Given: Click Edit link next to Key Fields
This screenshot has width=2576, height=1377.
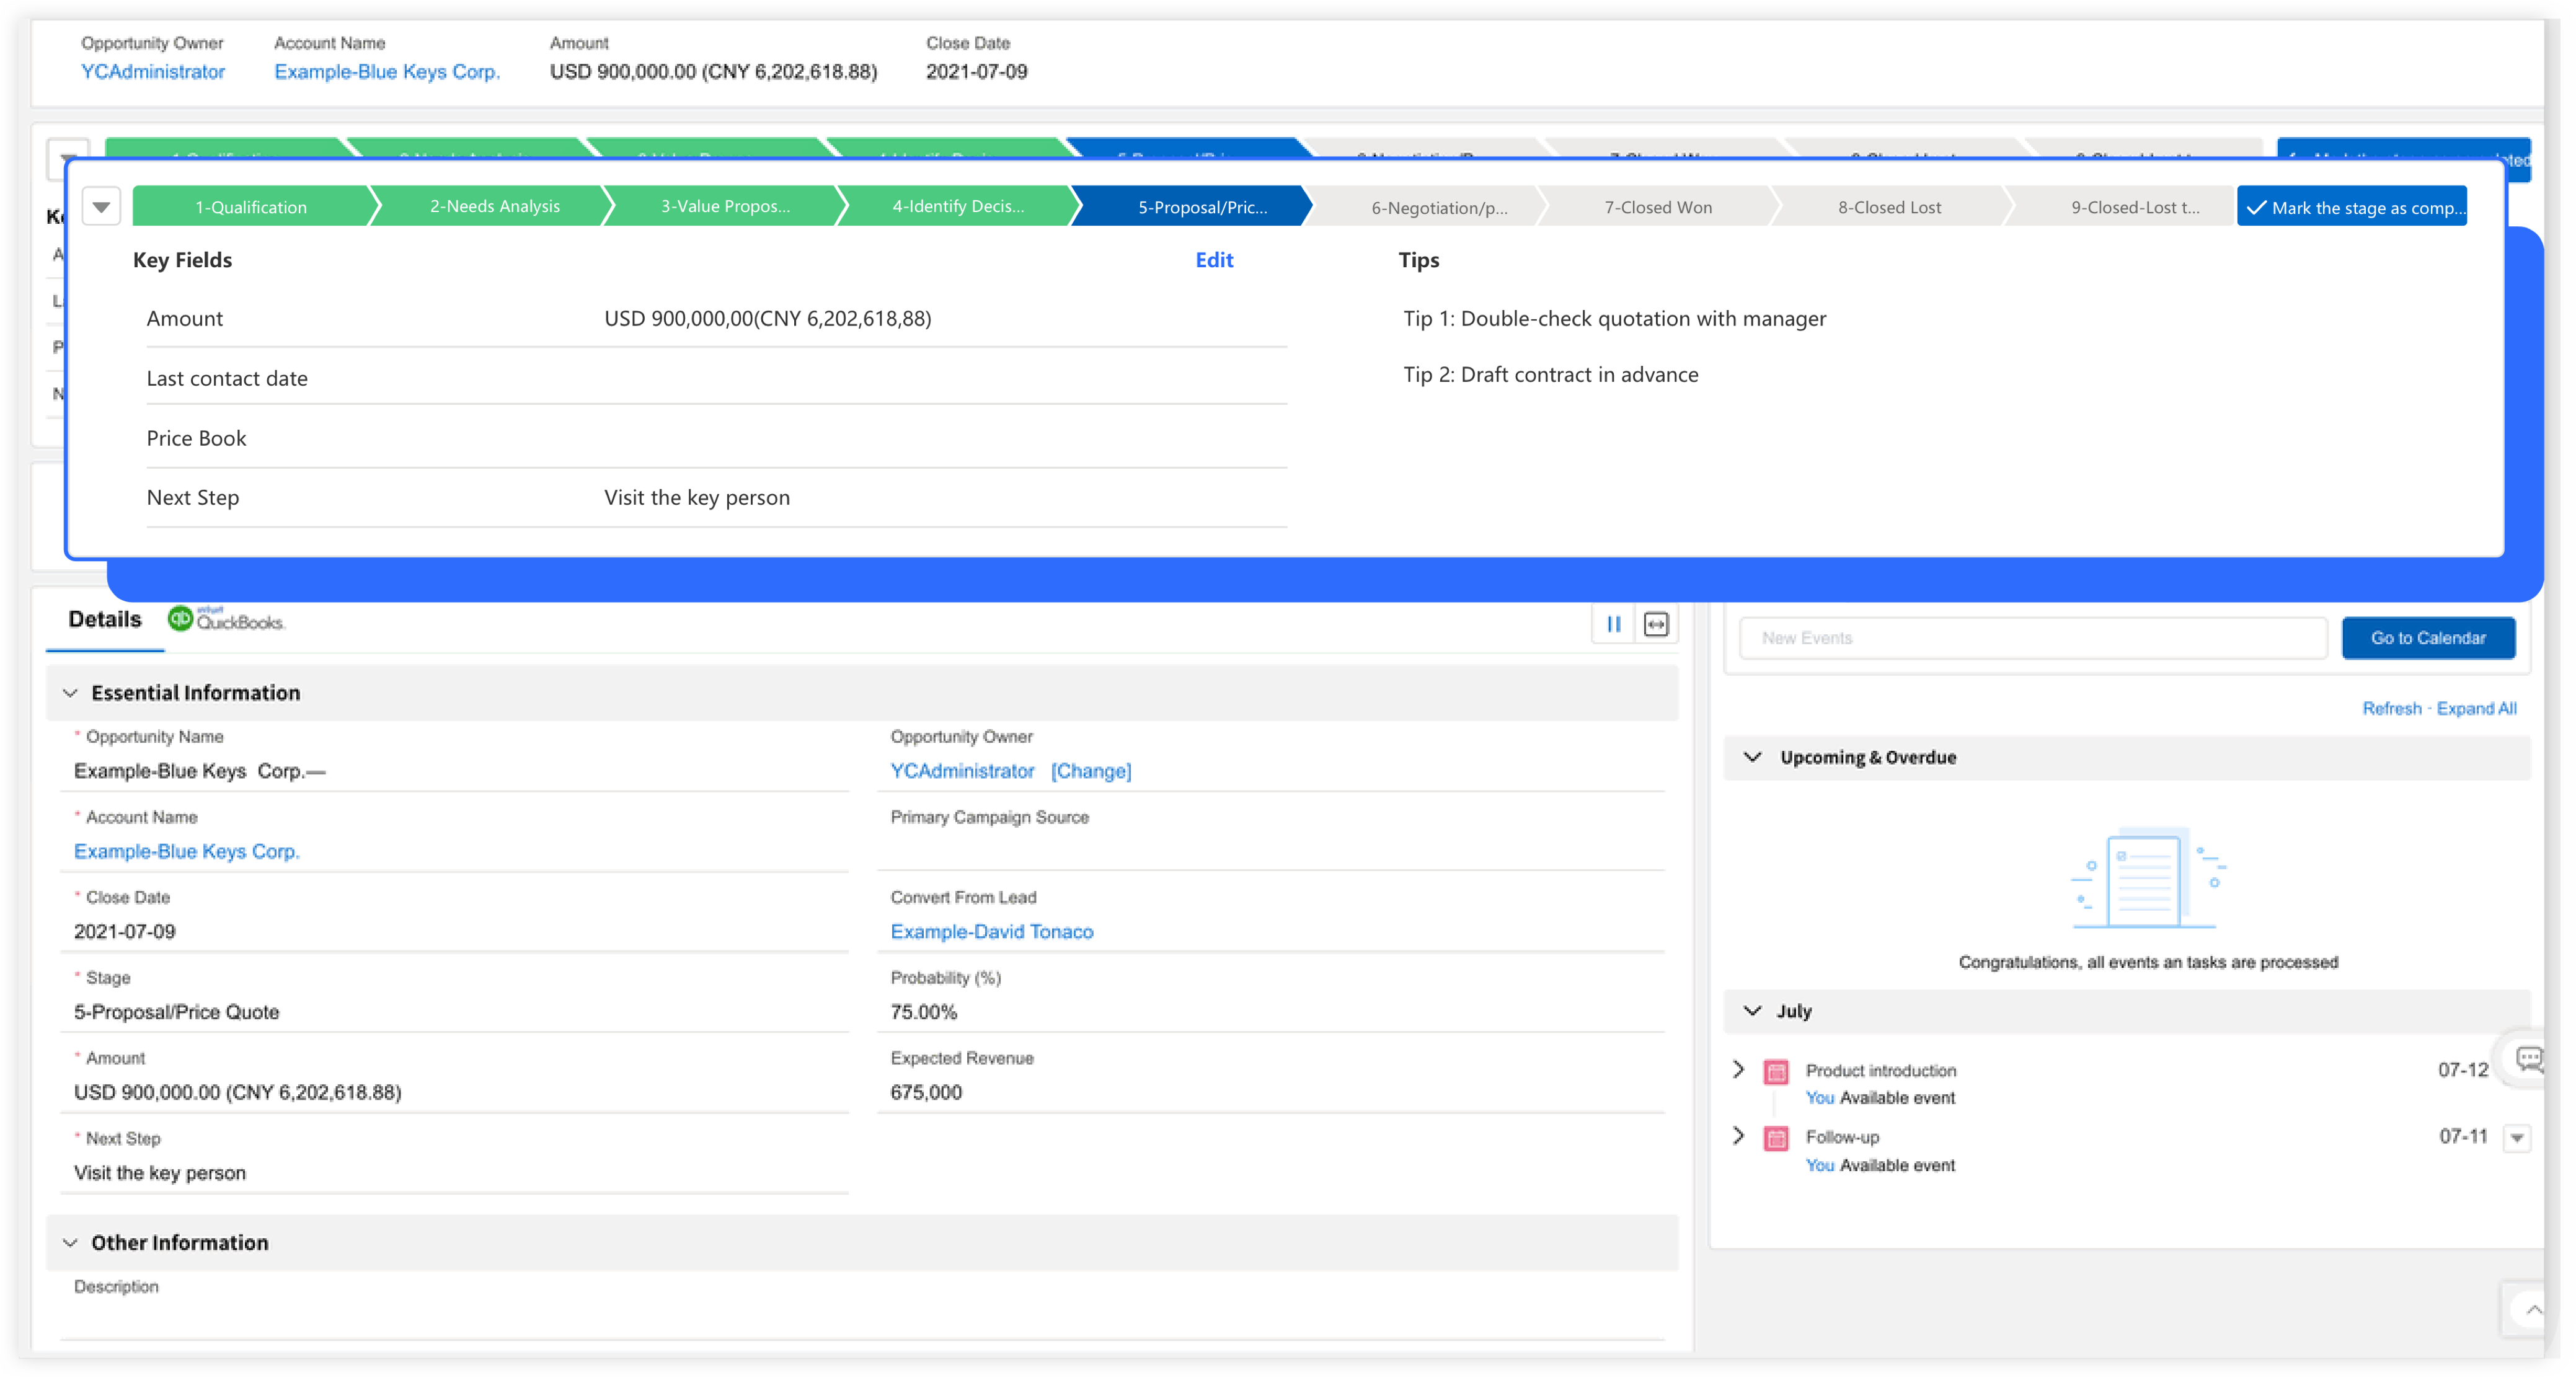Looking at the screenshot, I should 1214,260.
